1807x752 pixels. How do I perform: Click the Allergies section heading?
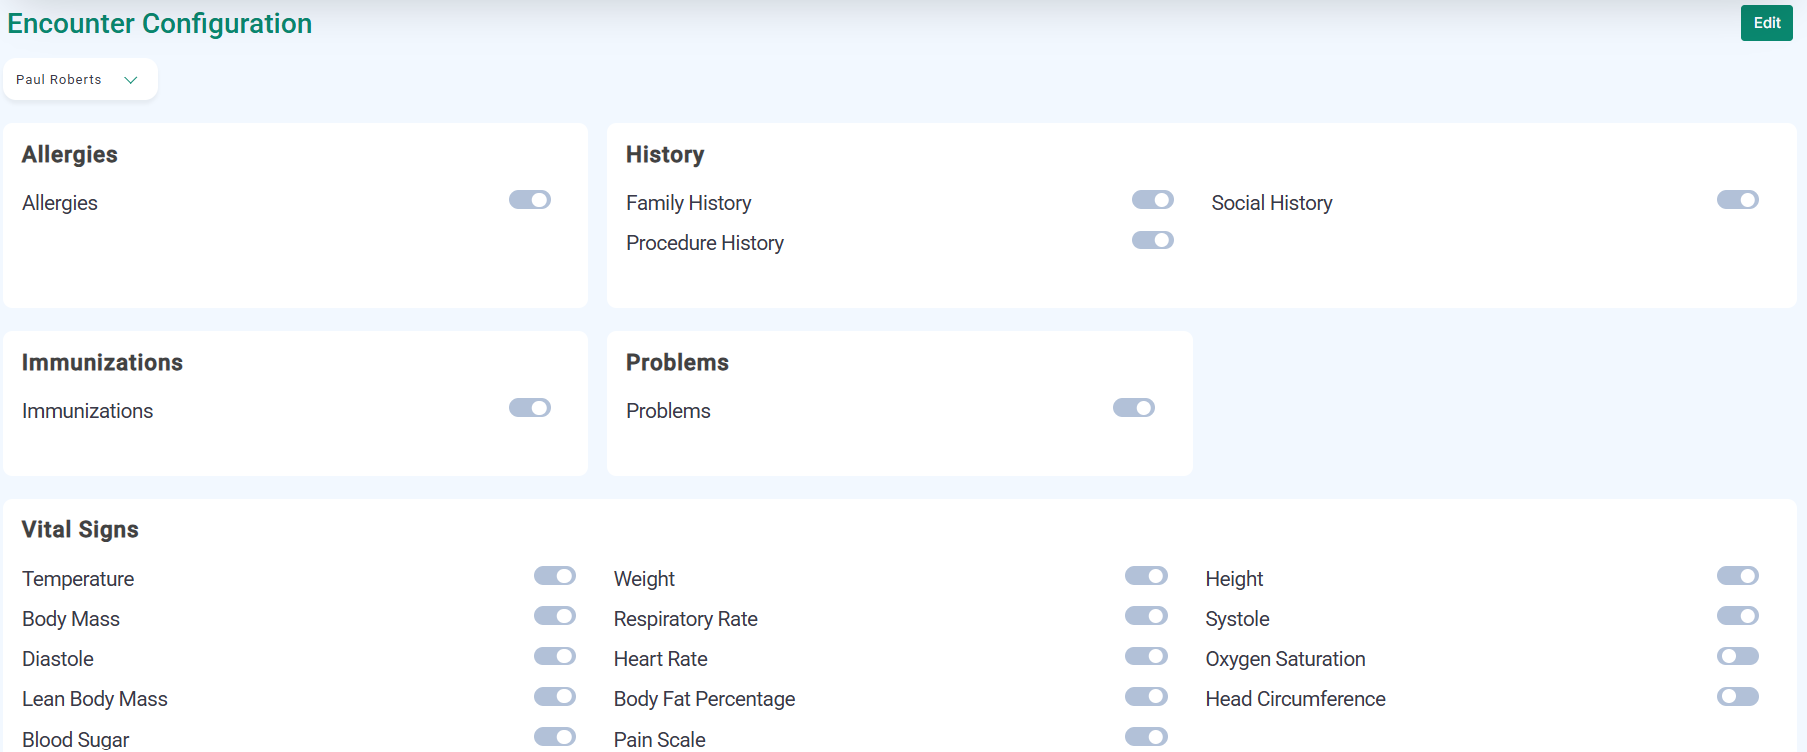69,155
